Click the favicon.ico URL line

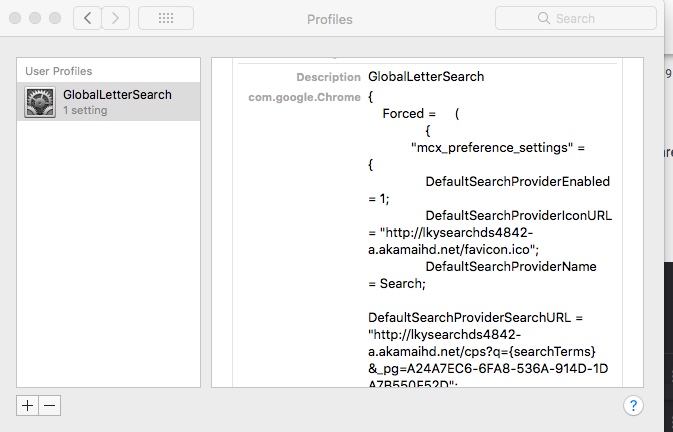(x=454, y=249)
